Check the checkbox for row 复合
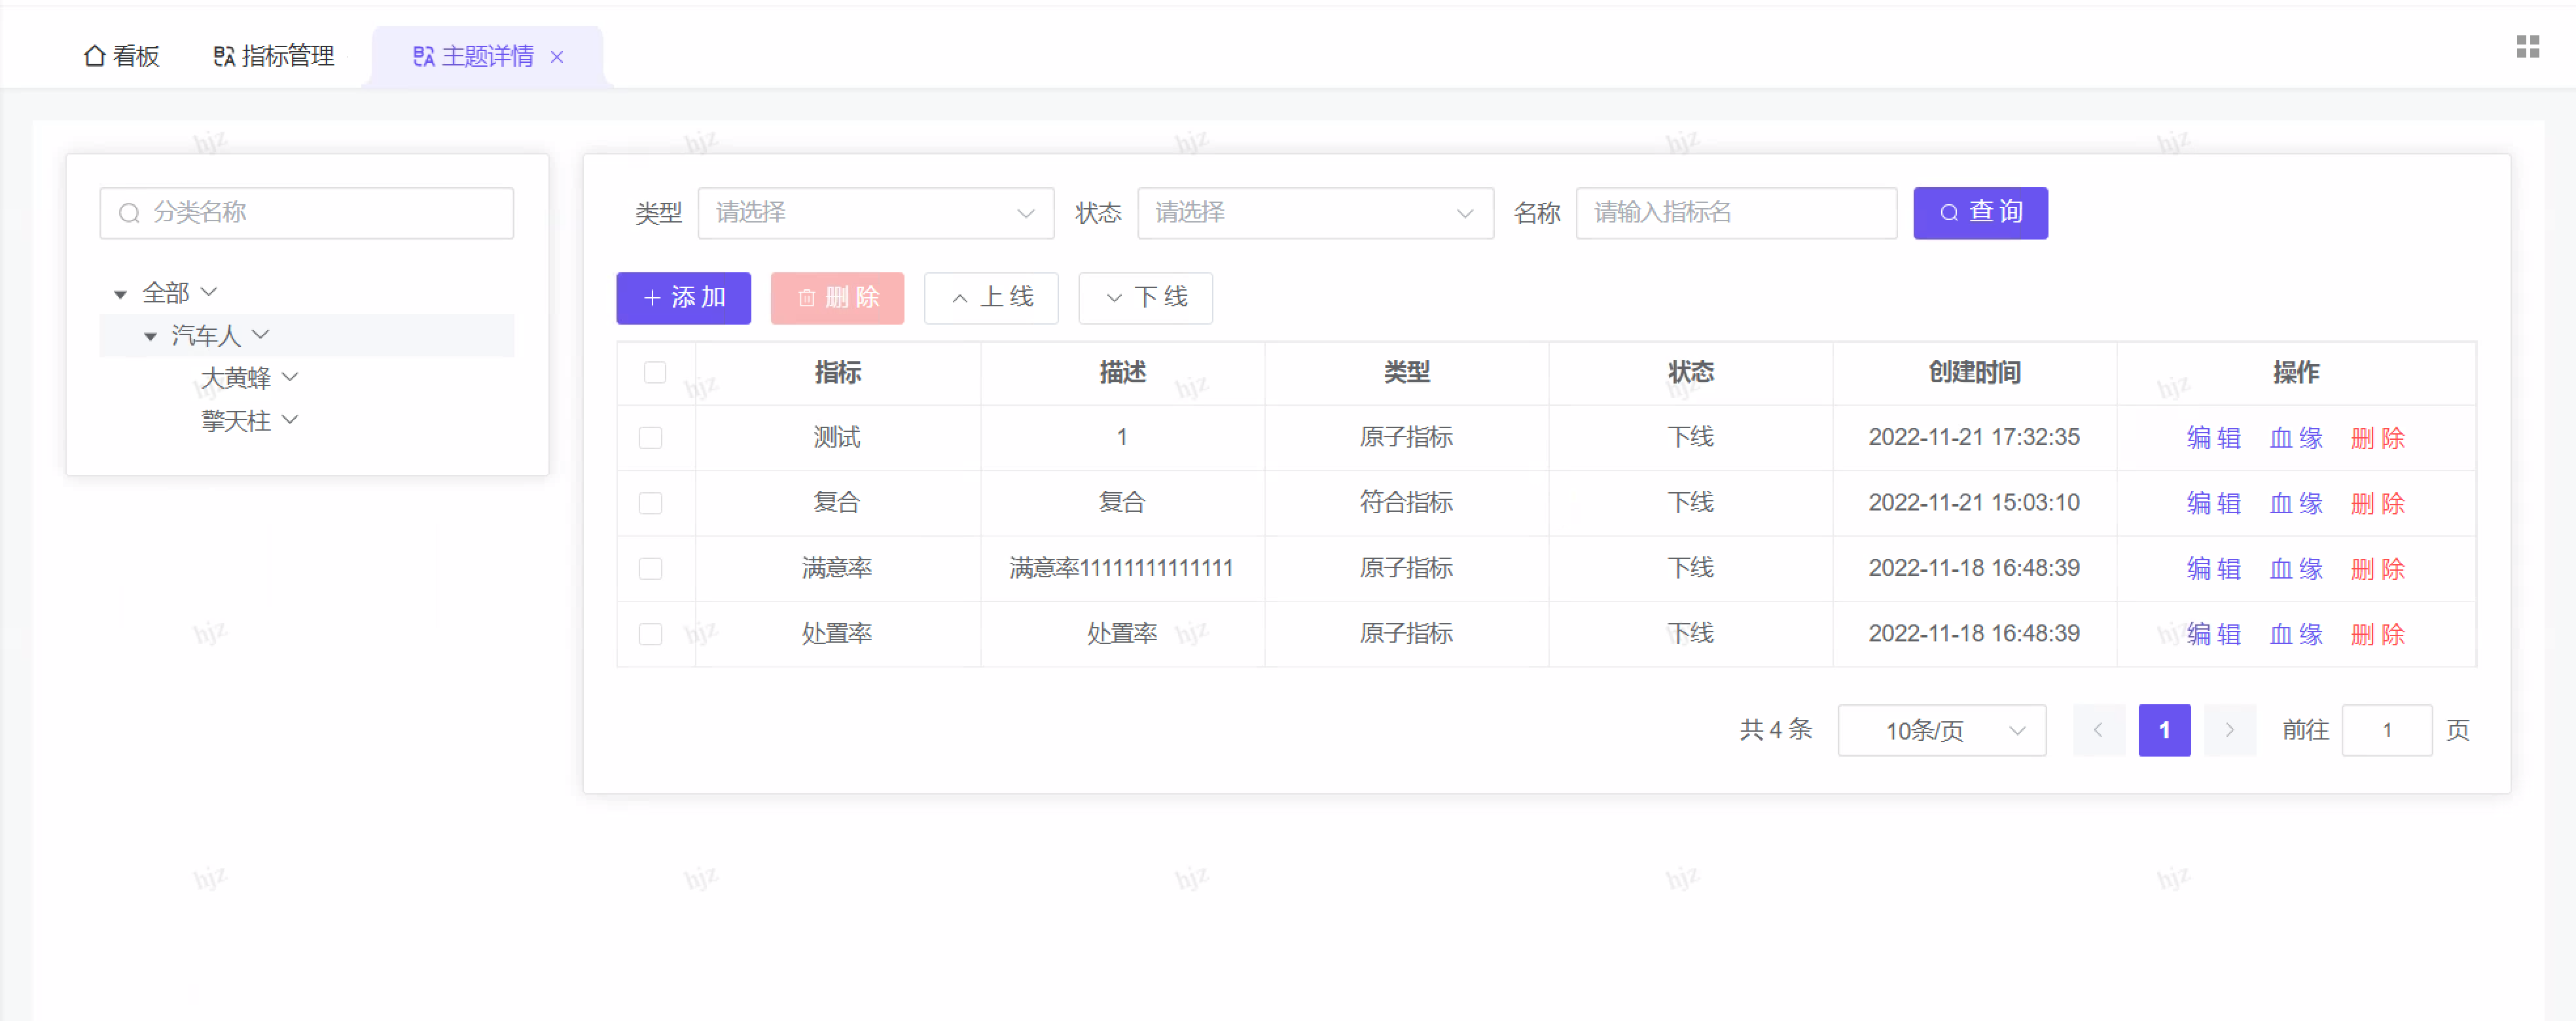This screenshot has width=2576, height=1021. pos(651,503)
